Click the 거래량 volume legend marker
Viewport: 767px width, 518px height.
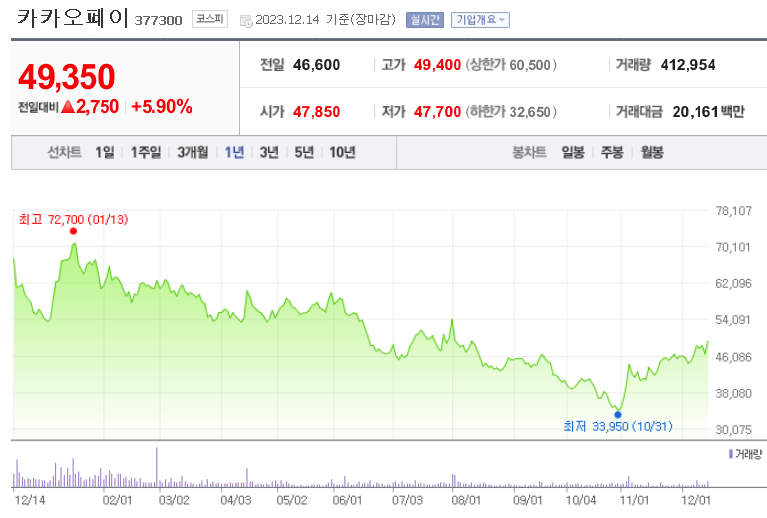[731, 454]
